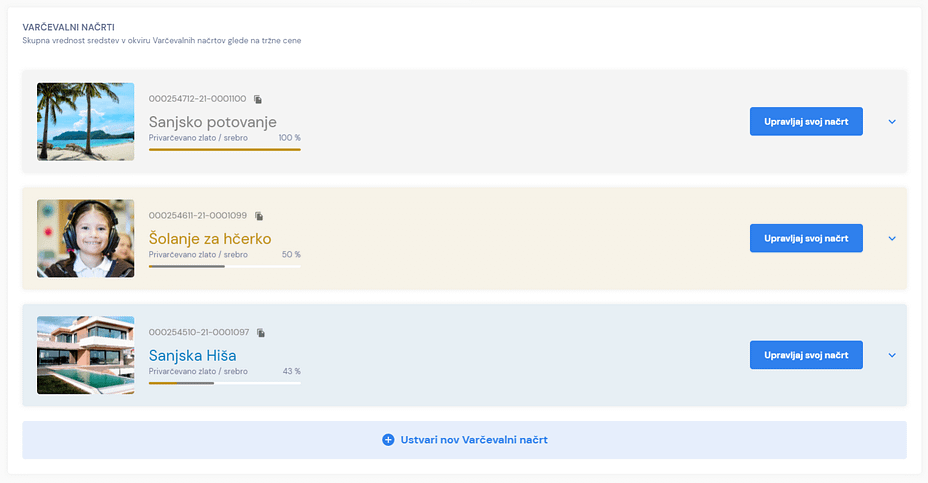
Task: Open the girl with headphones thumbnail
Action: pyautogui.click(x=86, y=238)
